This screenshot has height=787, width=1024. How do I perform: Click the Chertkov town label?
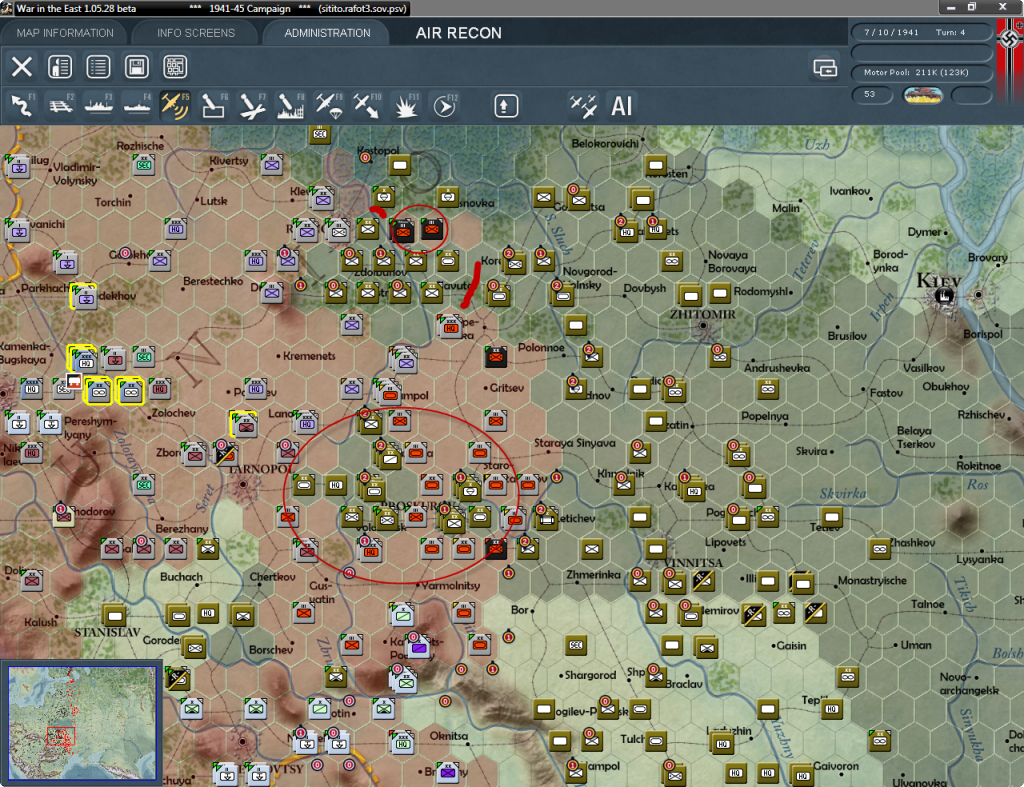point(272,577)
